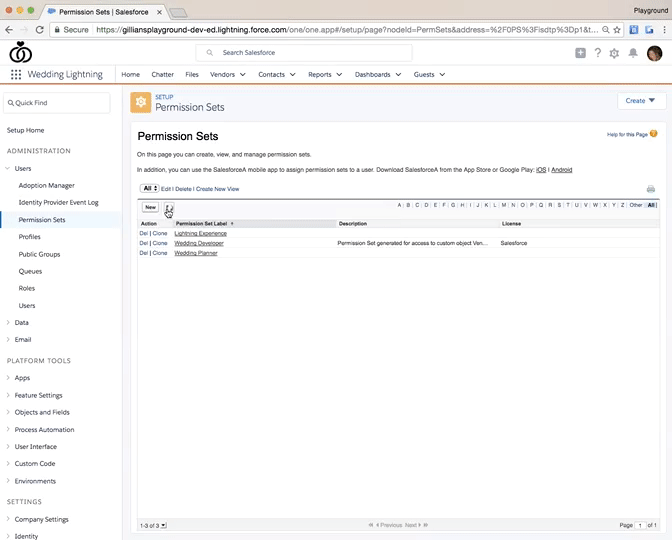Click the Edit list view link
This screenshot has height=540, width=672.
click(166, 189)
